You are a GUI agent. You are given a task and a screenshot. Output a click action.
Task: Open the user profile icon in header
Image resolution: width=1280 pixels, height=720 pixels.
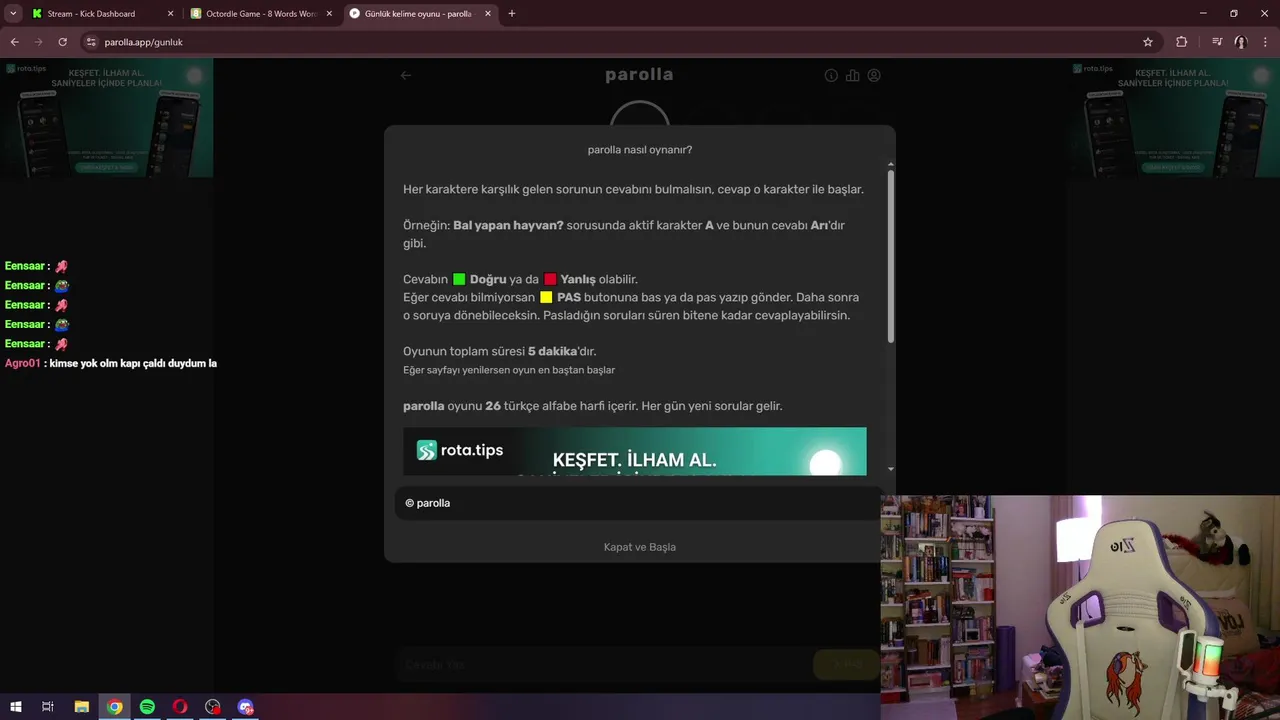click(874, 75)
